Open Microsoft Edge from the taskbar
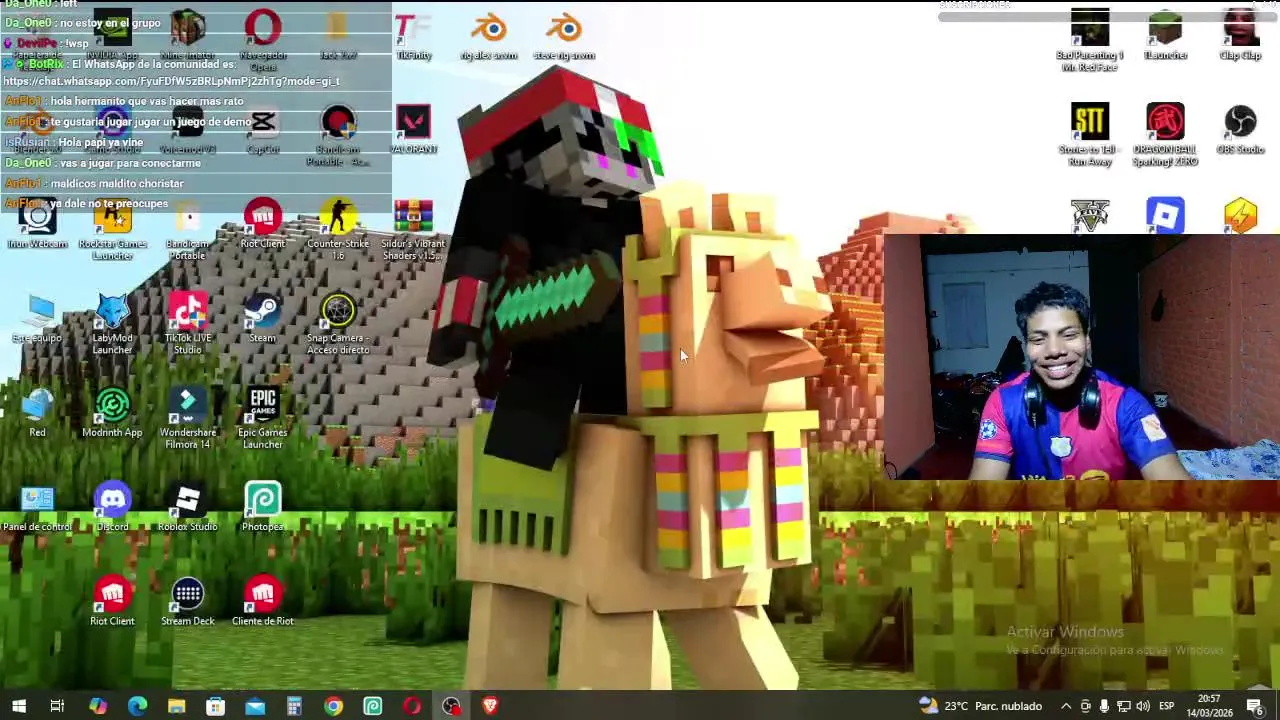 (137, 706)
